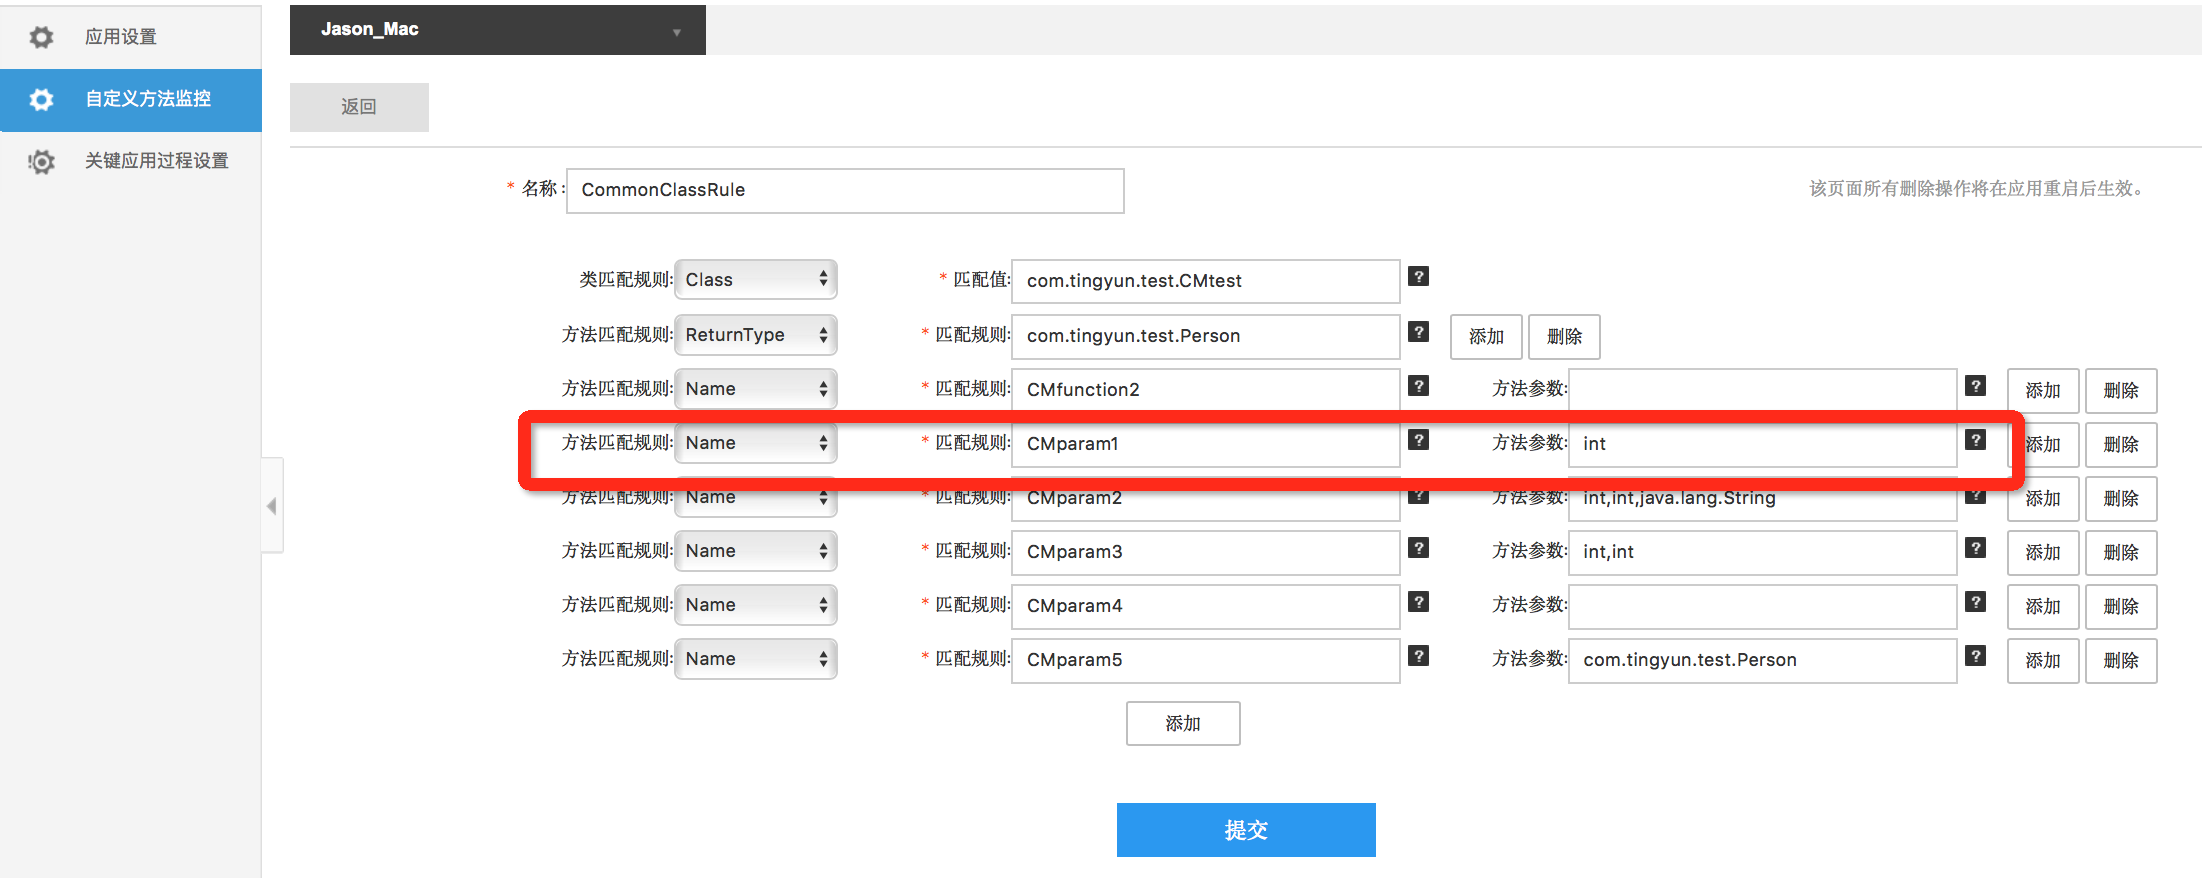Click help icon next to CMfunction2 field
The height and width of the screenshot is (878, 2202).
point(1418,386)
